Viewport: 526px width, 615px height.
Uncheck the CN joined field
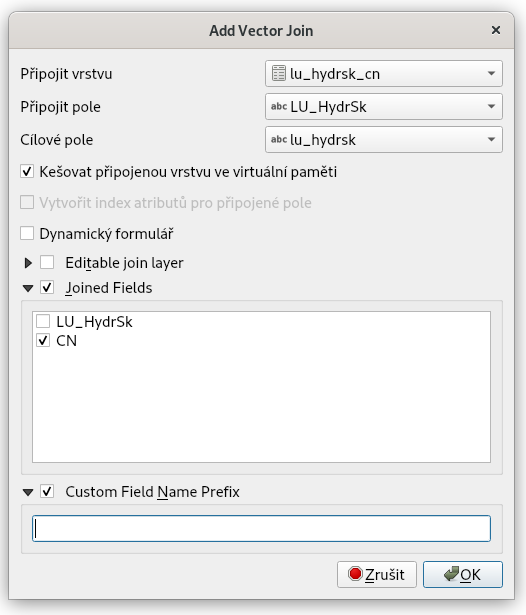pos(43,340)
